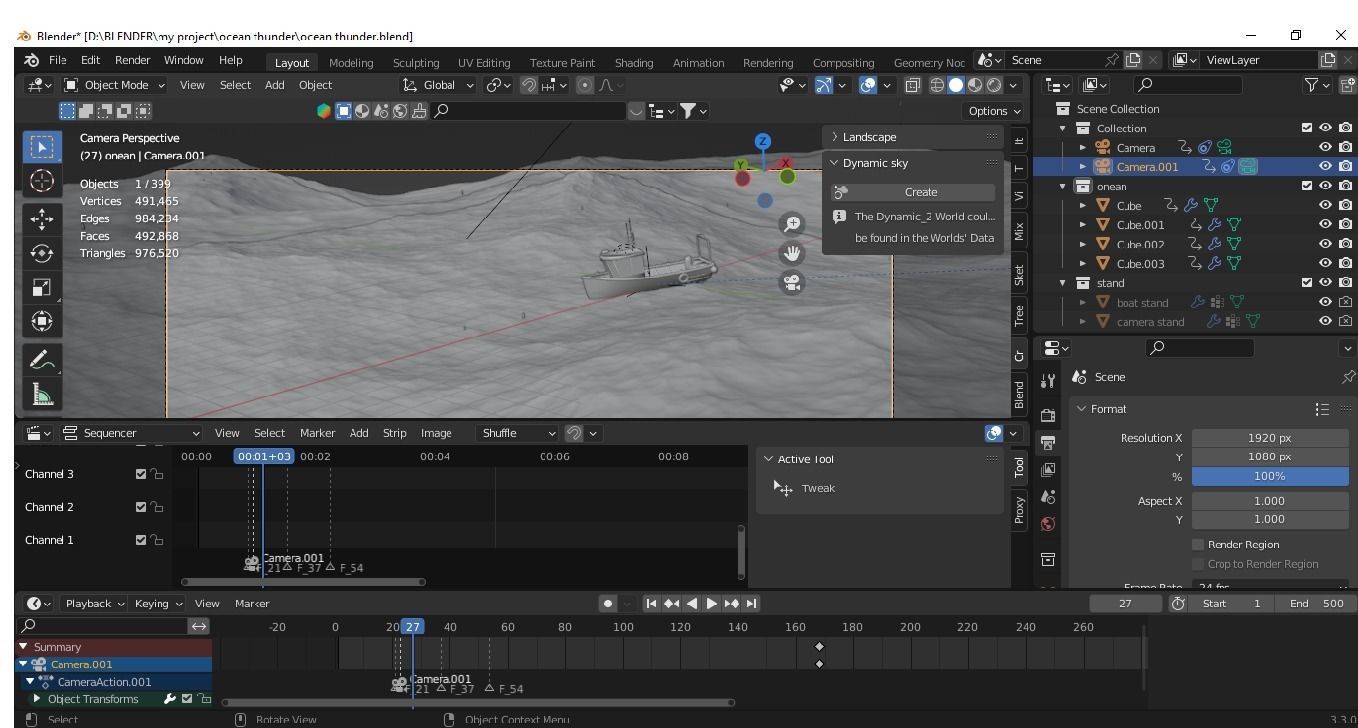Open the World properties tab icon

1048,523
